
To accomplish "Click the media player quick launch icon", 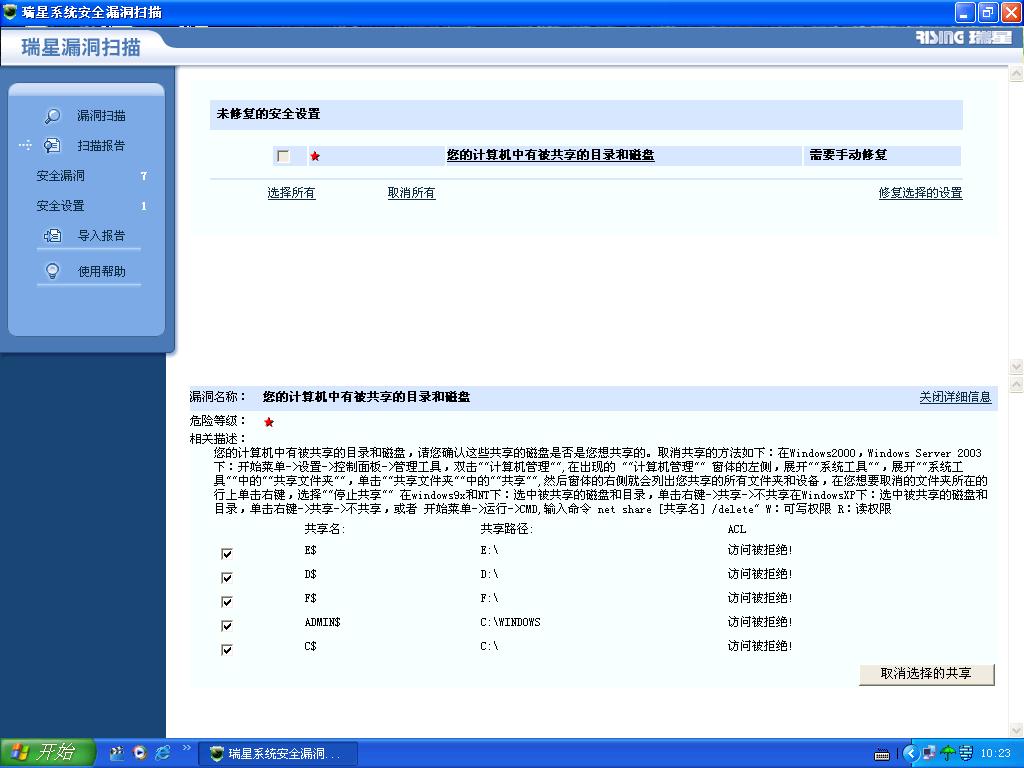I will (140, 753).
